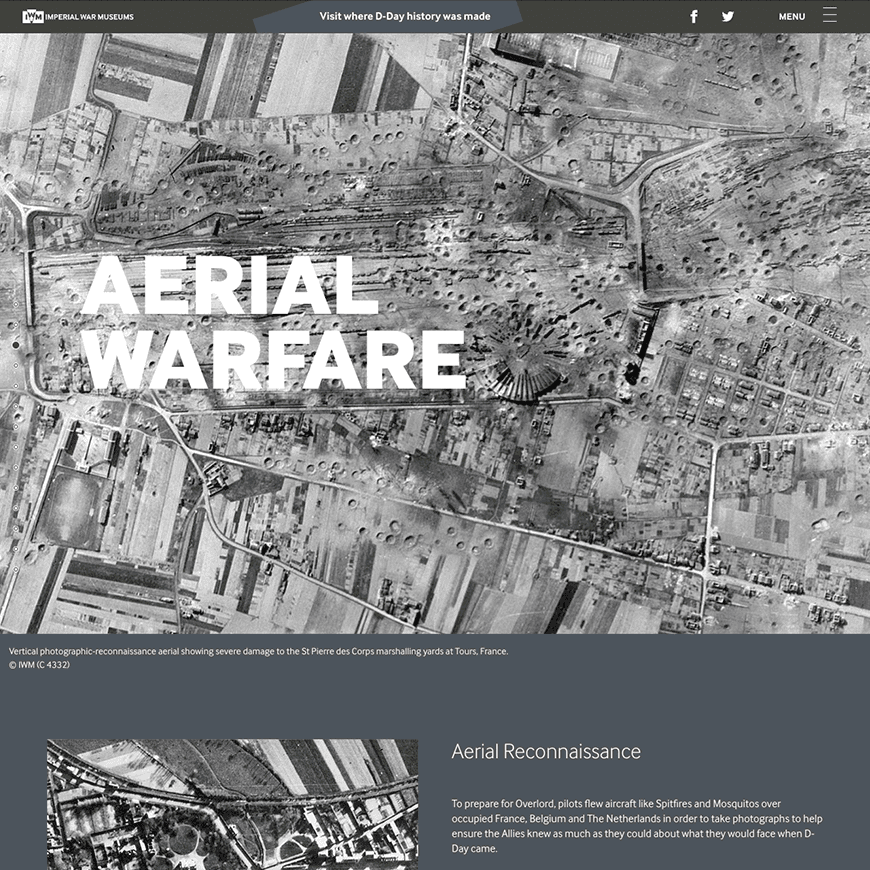870x870 pixels.
Task: Open the Aerial Reconnaissance photograph thumbnail
Action: (232, 805)
